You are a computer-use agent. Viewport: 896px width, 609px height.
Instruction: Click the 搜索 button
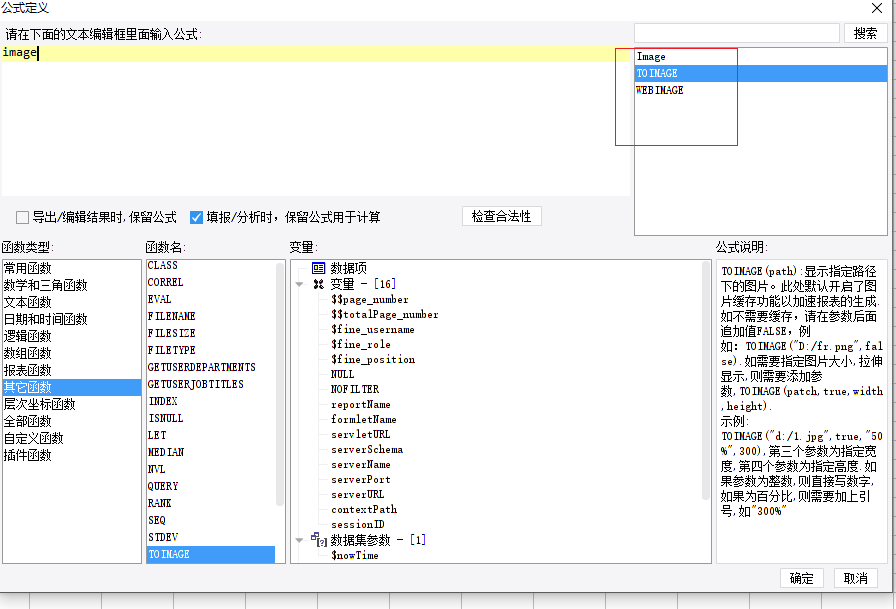point(865,33)
